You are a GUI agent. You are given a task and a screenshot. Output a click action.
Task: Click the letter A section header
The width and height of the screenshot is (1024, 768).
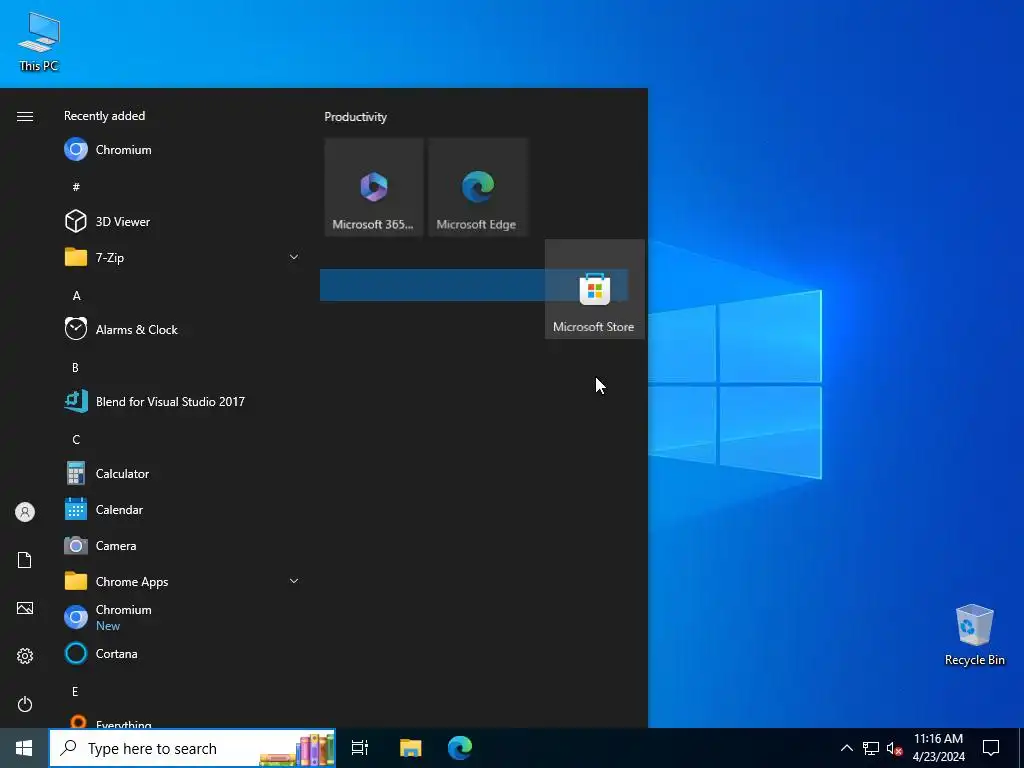[76, 296]
